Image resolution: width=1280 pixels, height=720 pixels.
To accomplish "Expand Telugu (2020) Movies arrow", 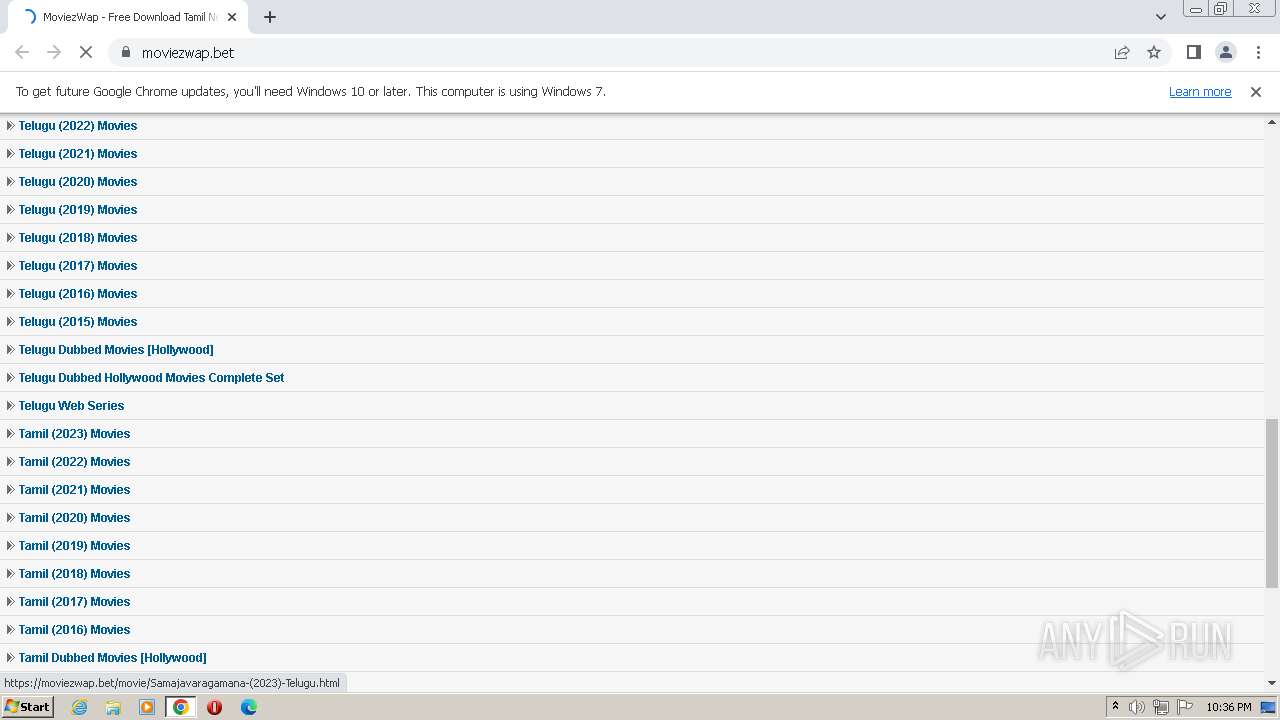I will (10, 182).
